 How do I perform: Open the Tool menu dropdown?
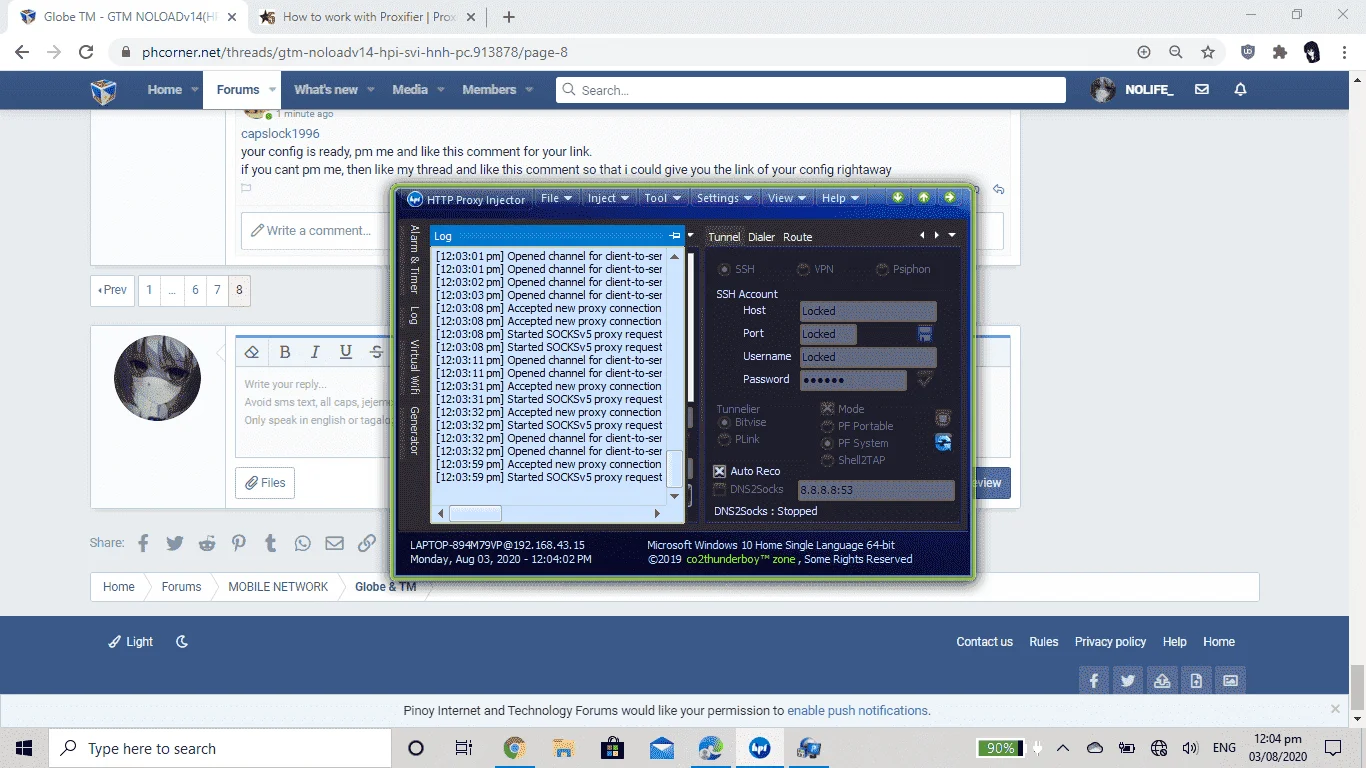(x=662, y=198)
